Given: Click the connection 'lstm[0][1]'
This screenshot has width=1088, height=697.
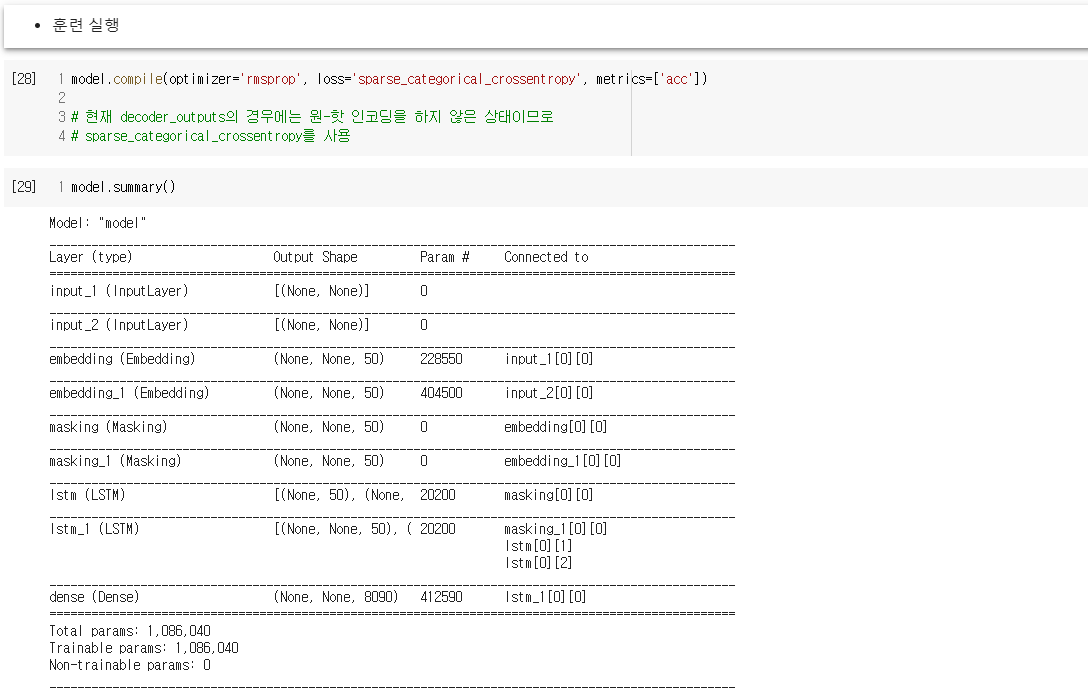Looking at the screenshot, I should coord(538,546).
